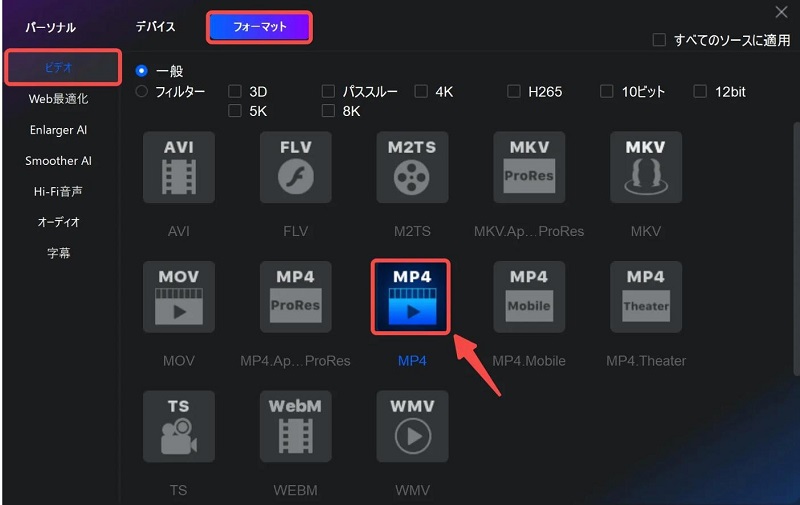Toggle the H265 filter checkbox
Viewport: 800px width, 505px height.
[514, 91]
